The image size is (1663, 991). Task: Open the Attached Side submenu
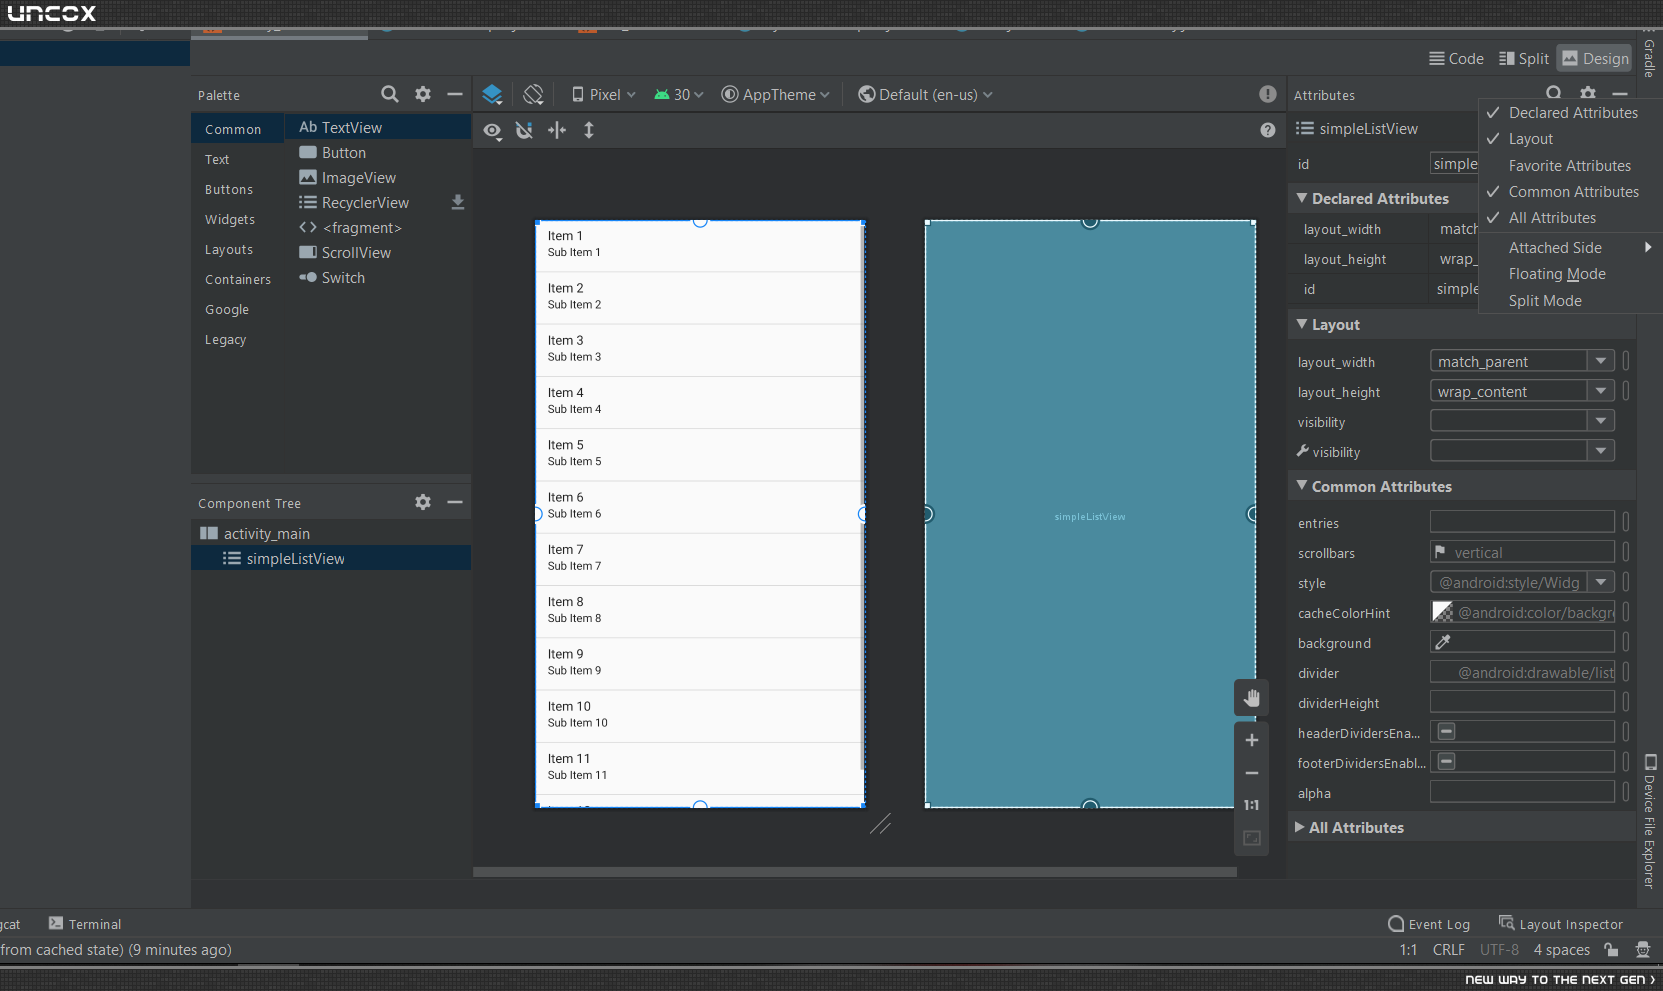pyautogui.click(x=1570, y=248)
